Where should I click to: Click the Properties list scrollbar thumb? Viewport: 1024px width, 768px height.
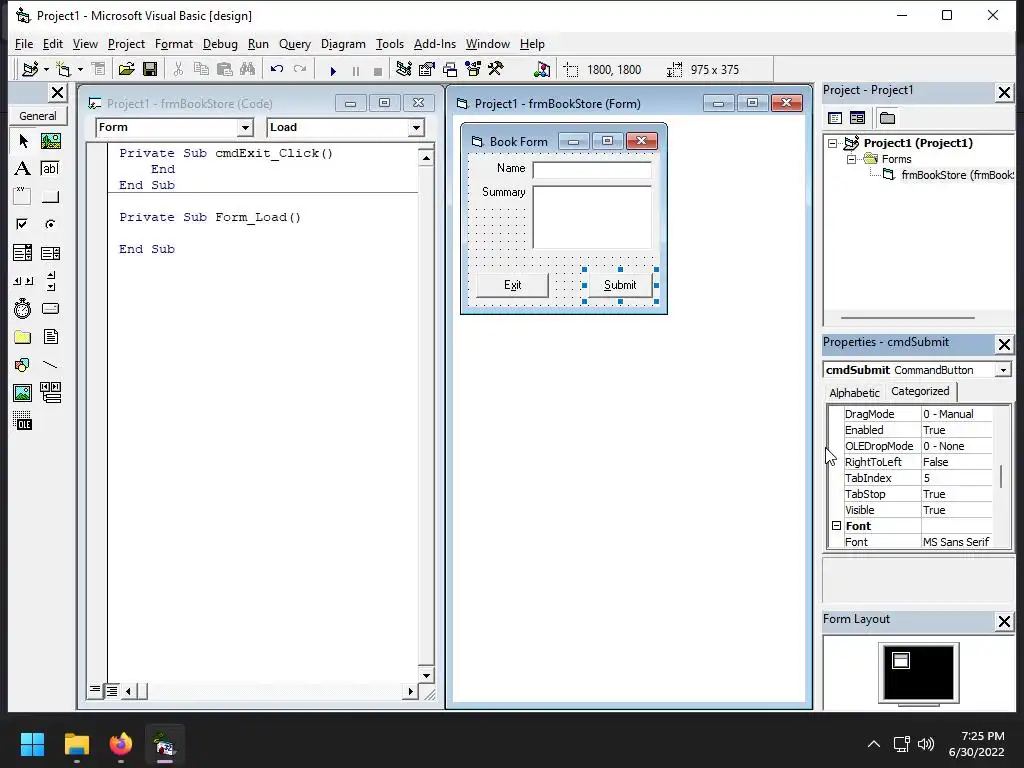[1001, 476]
